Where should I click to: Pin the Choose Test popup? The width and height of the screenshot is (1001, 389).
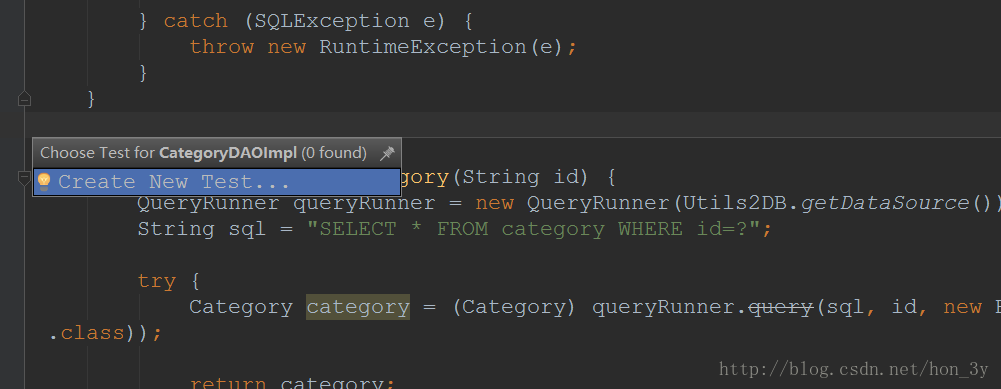pyautogui.click(x=386, y=153)
